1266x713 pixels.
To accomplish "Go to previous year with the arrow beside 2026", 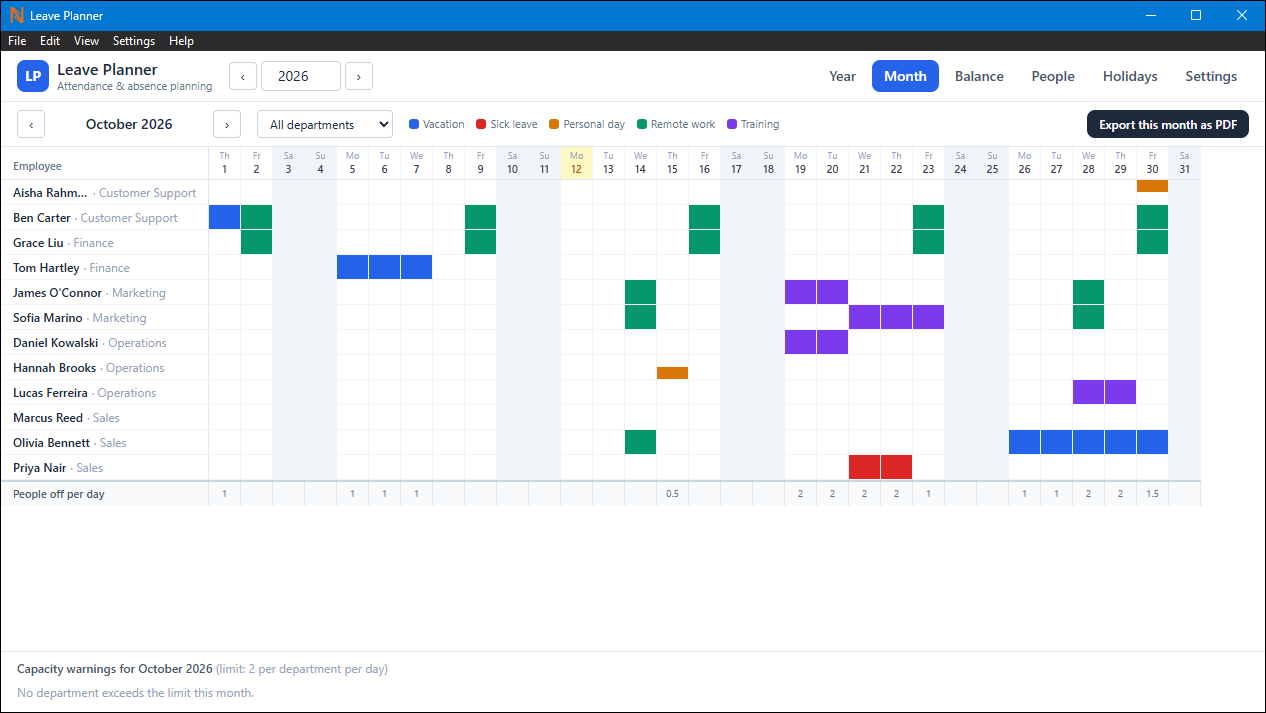I will click(x=243, y=76).
